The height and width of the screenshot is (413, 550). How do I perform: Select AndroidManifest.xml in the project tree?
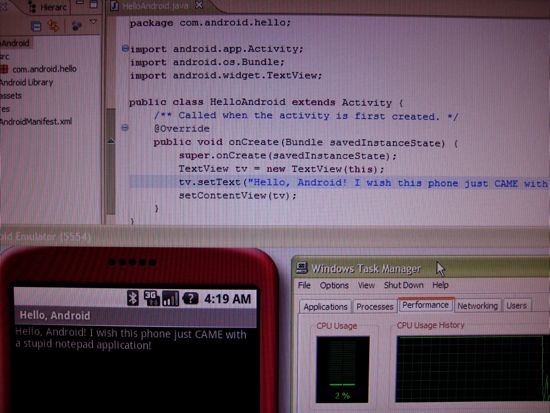click(36, 122)
